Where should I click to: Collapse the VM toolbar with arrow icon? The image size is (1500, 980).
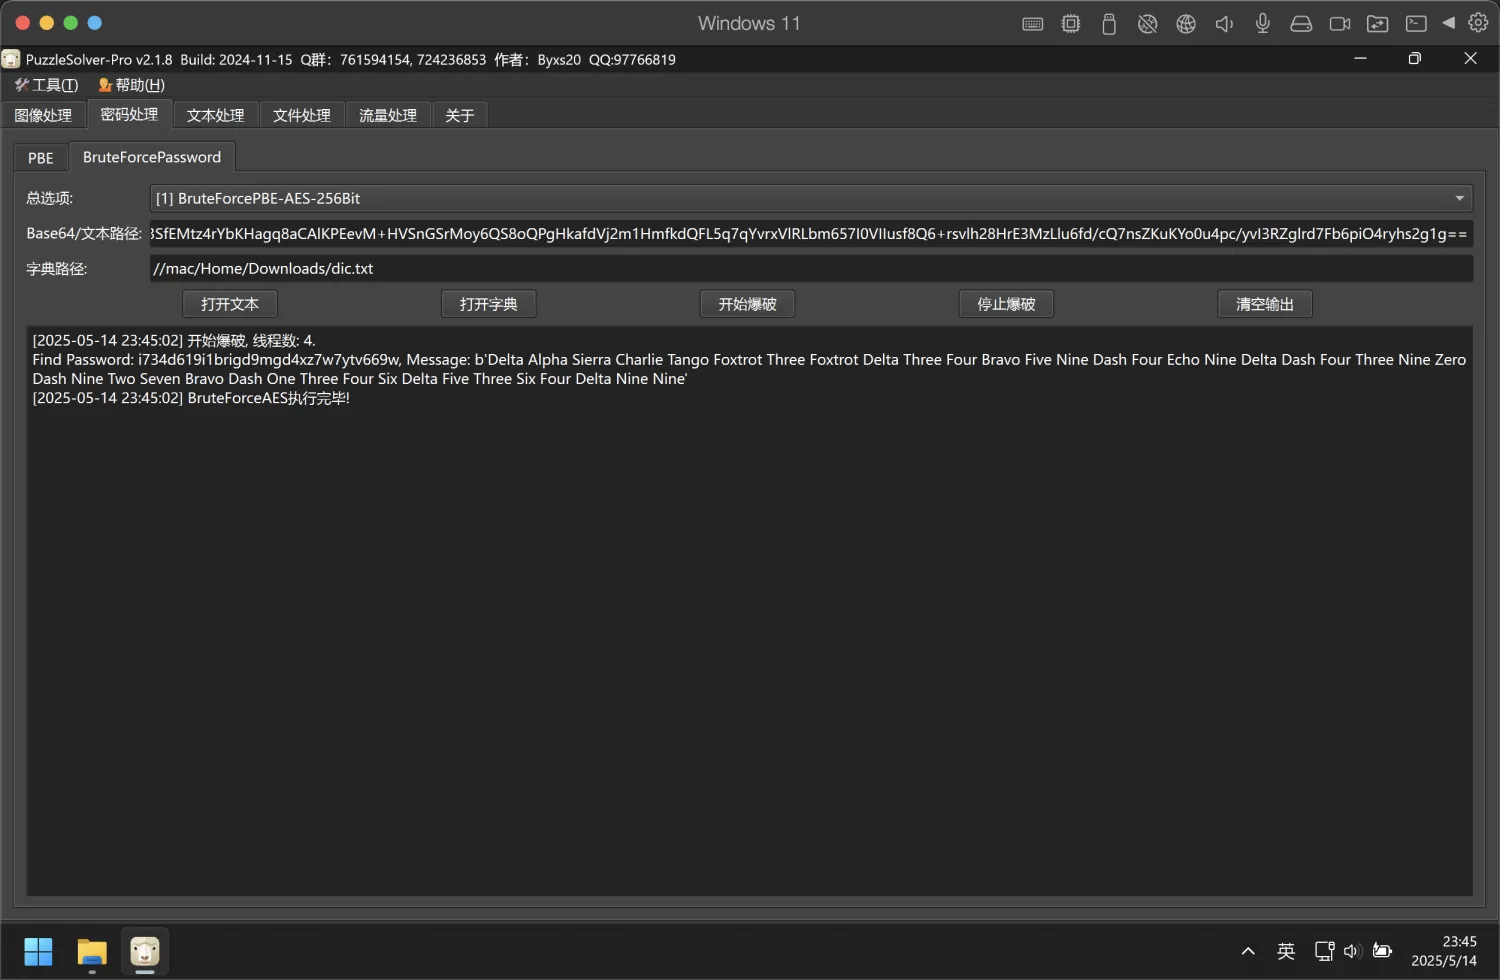tap(1448, 22)
